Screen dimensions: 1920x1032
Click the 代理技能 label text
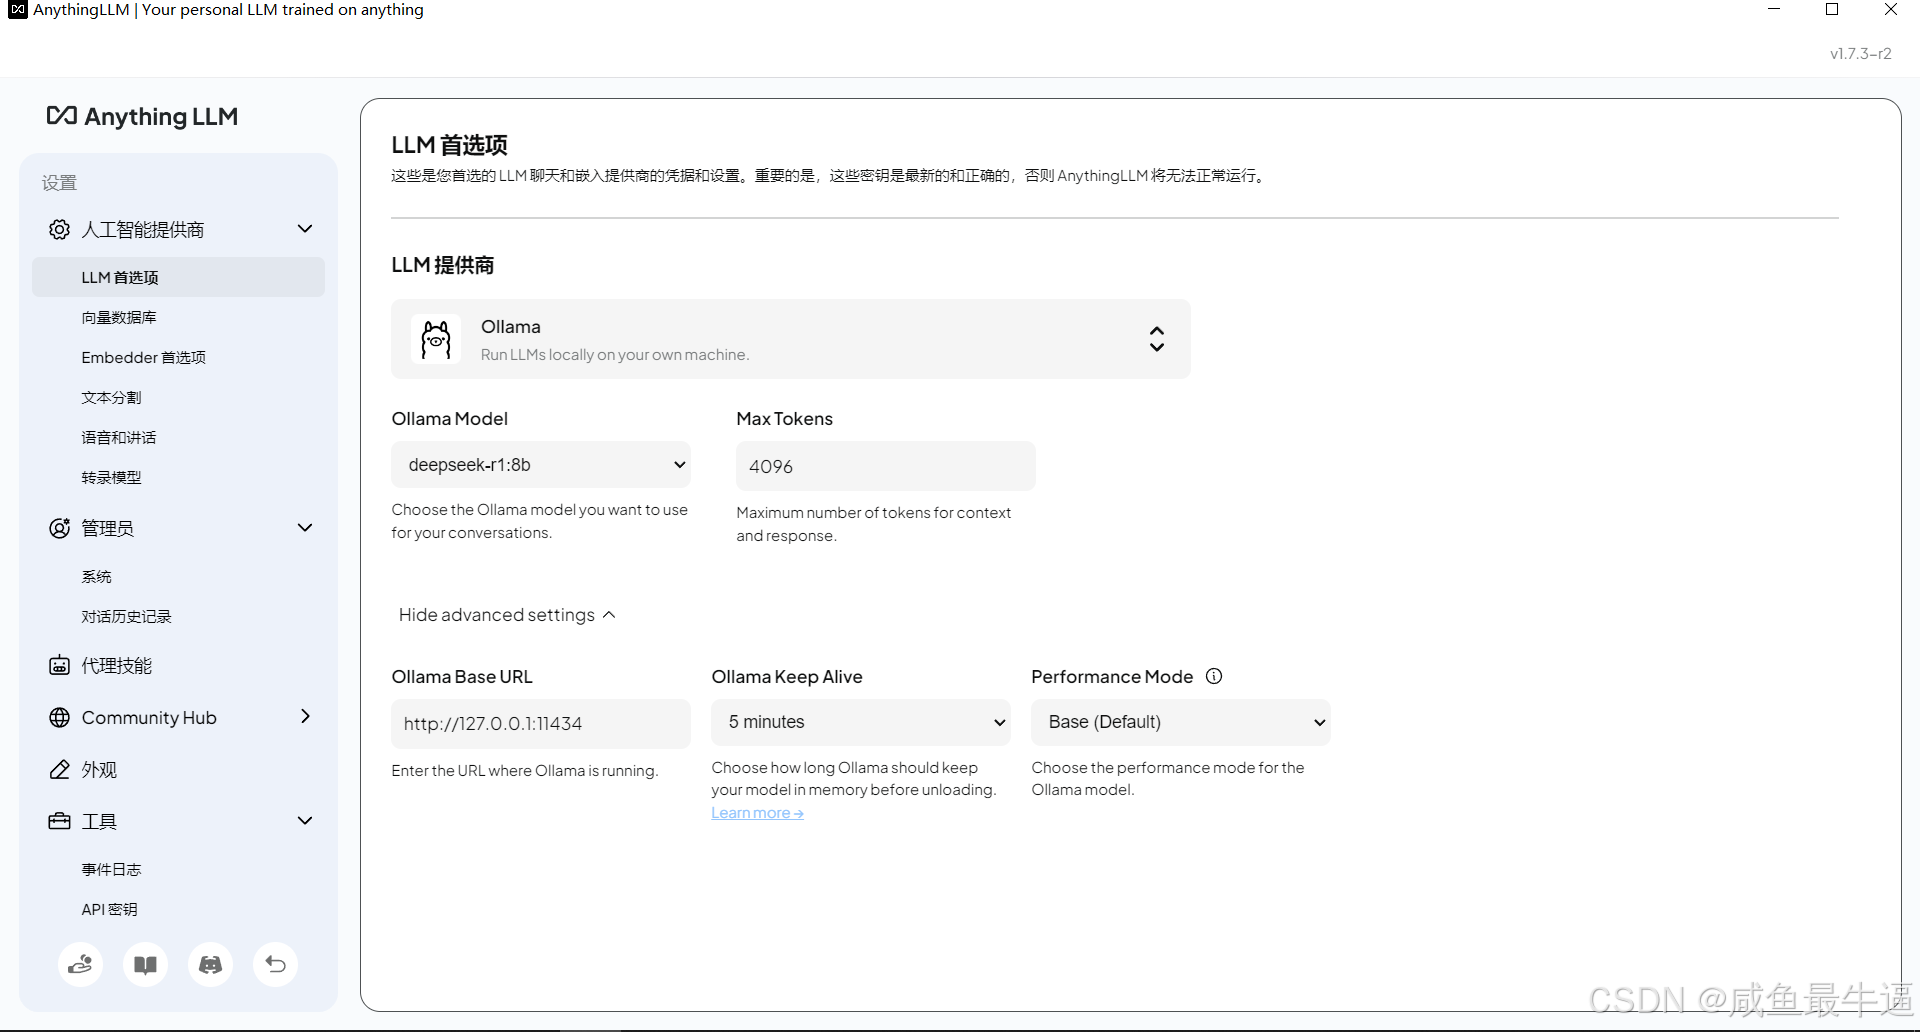(x=117, y=666)
